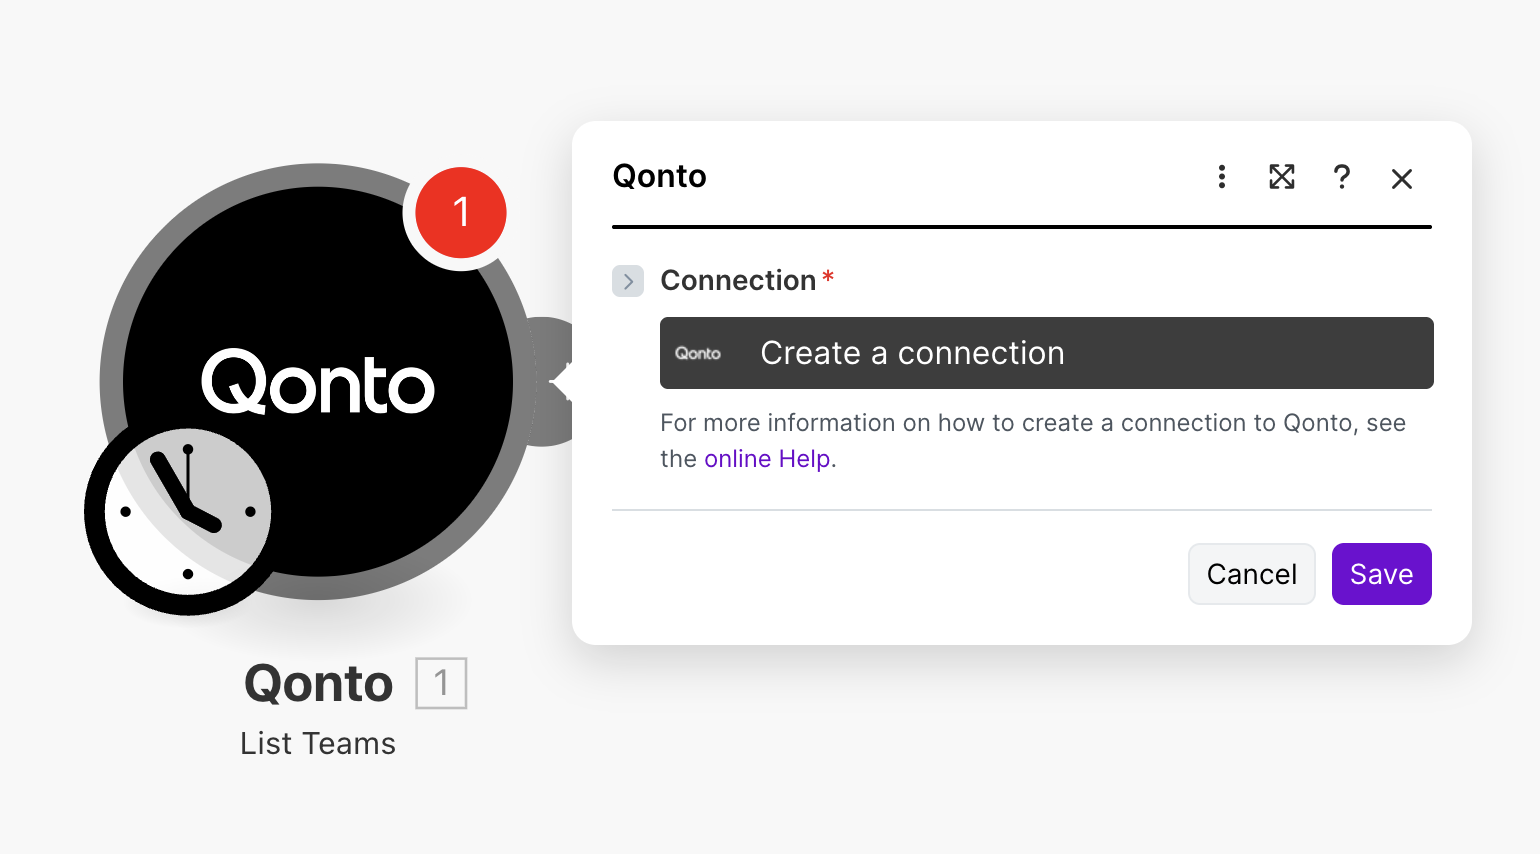Save the Qonto module settings

tap(1382, 574)
